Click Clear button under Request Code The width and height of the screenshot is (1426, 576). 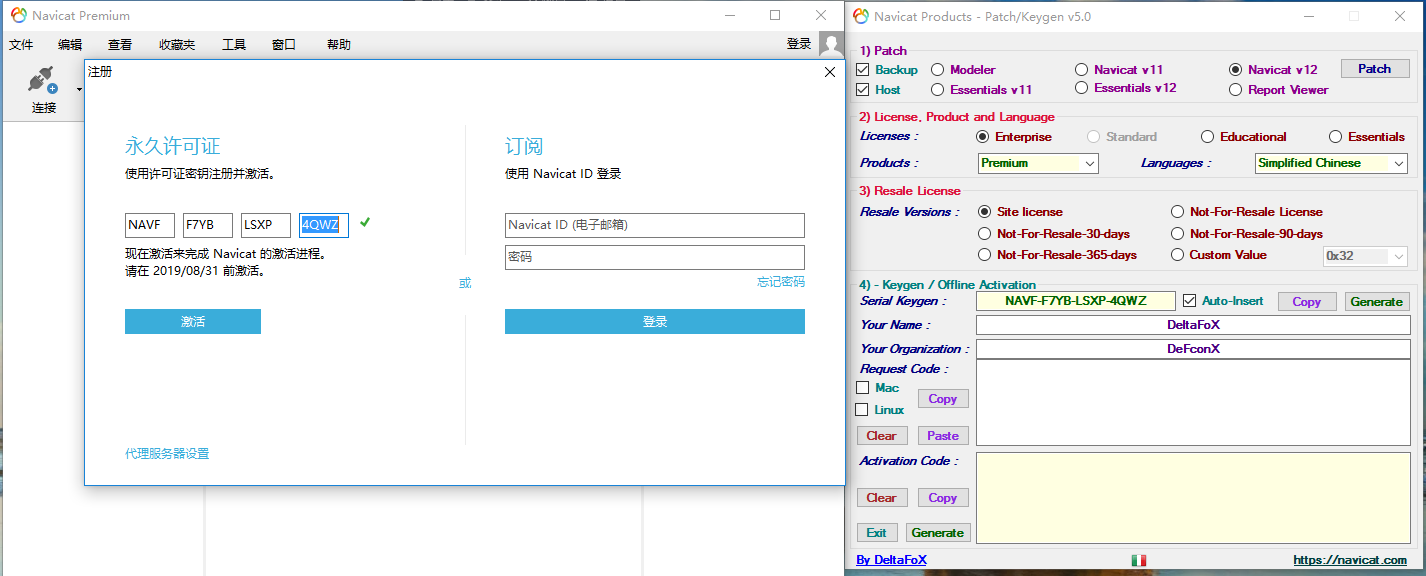click(x=882, y=436)
